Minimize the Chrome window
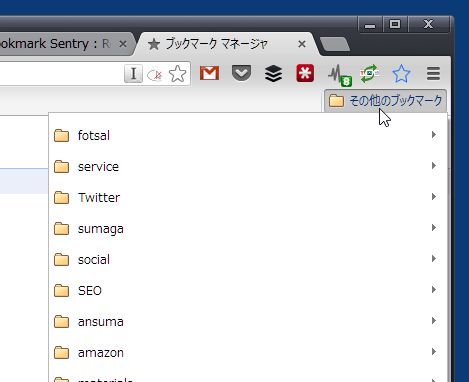This screenshot has height=382, width=469. pyautogui.click(x=370, y=25)
